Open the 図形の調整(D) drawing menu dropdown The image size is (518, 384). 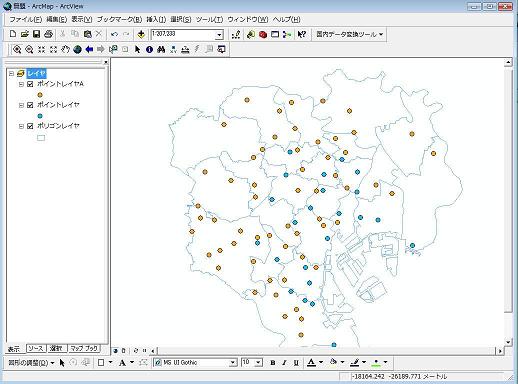(x=31, y=363)
